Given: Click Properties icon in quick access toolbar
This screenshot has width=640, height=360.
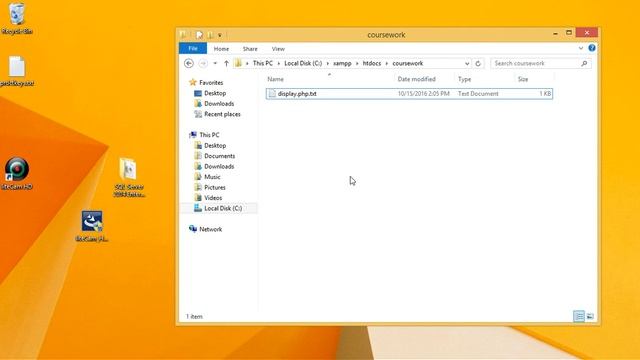Looking at the screenshot, I should coord(199,35).
